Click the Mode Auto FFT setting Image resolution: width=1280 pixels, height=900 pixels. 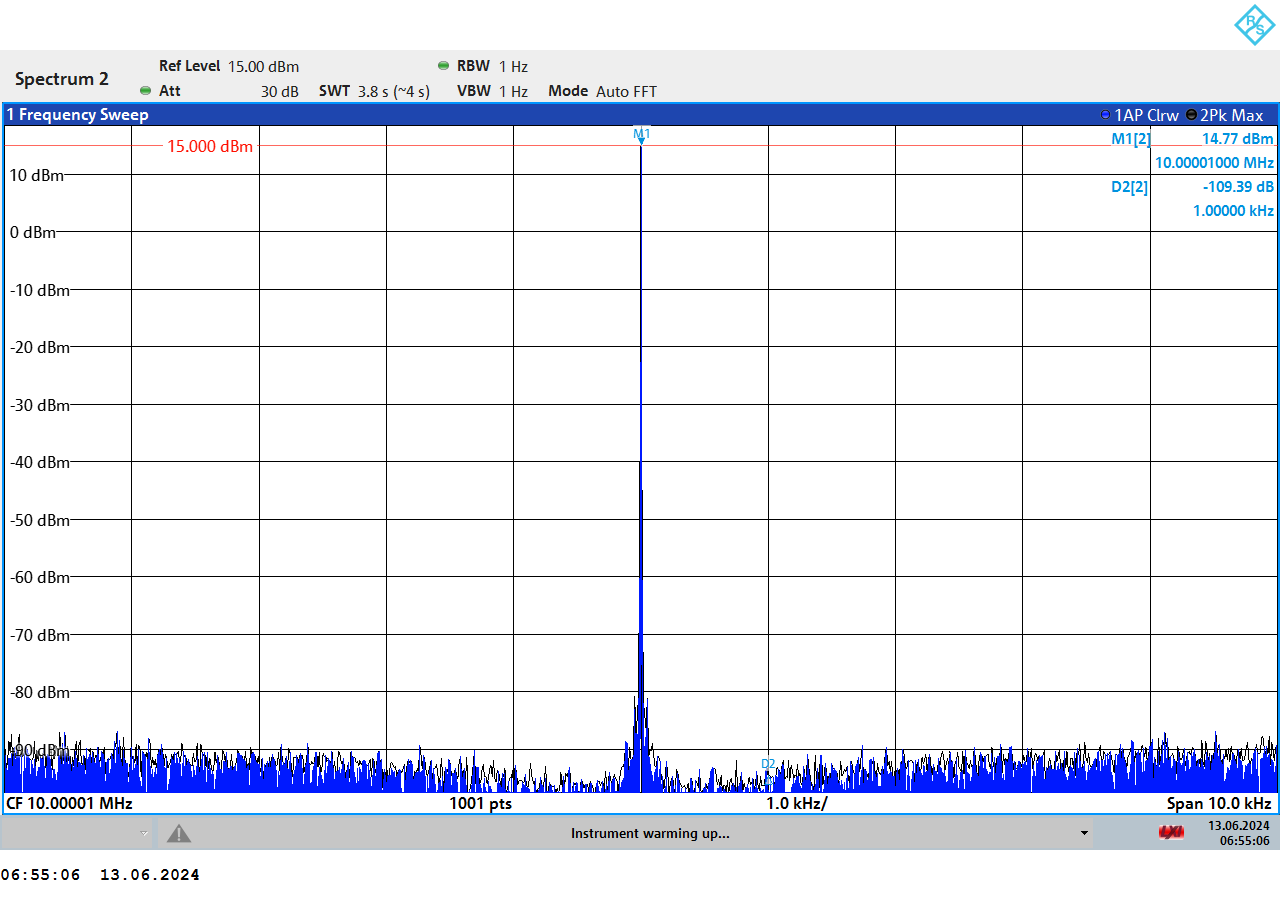tap(602, 91)
